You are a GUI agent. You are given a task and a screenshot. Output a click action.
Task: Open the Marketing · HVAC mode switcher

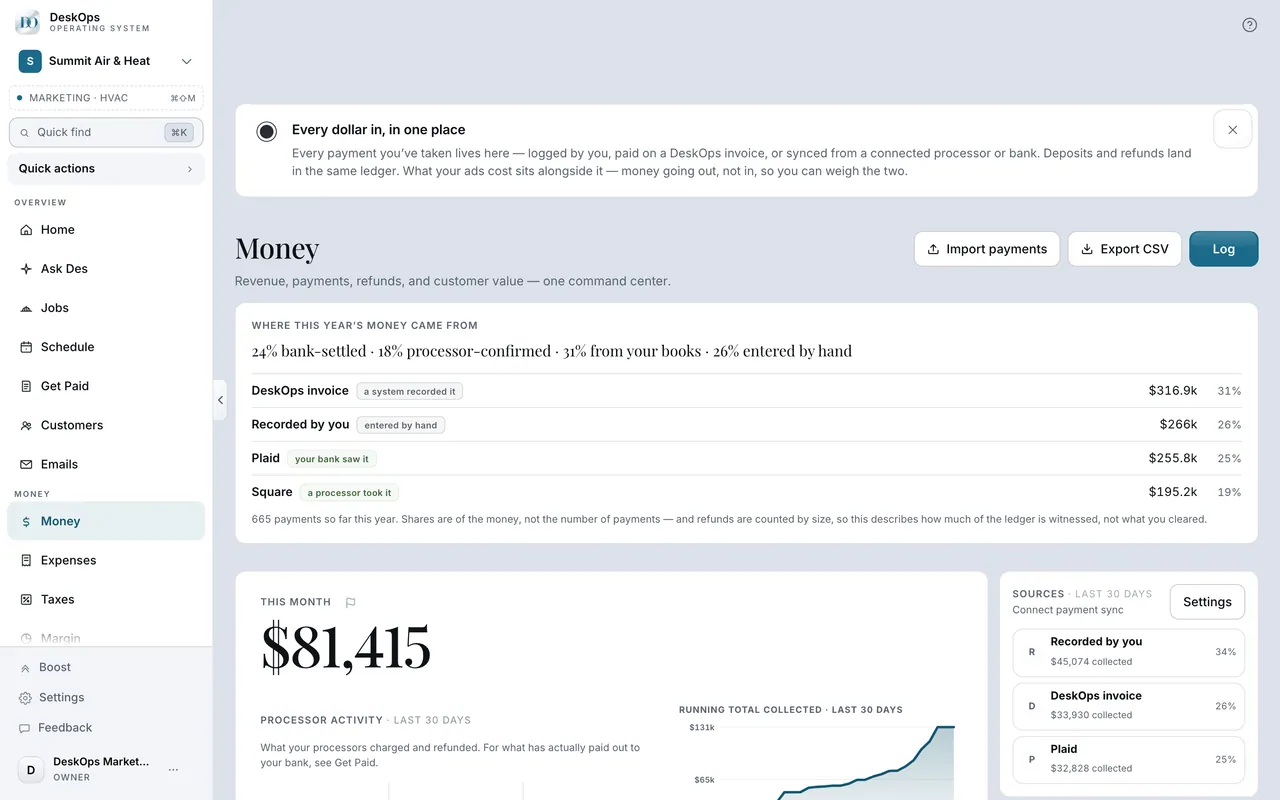tap(106, 98)
